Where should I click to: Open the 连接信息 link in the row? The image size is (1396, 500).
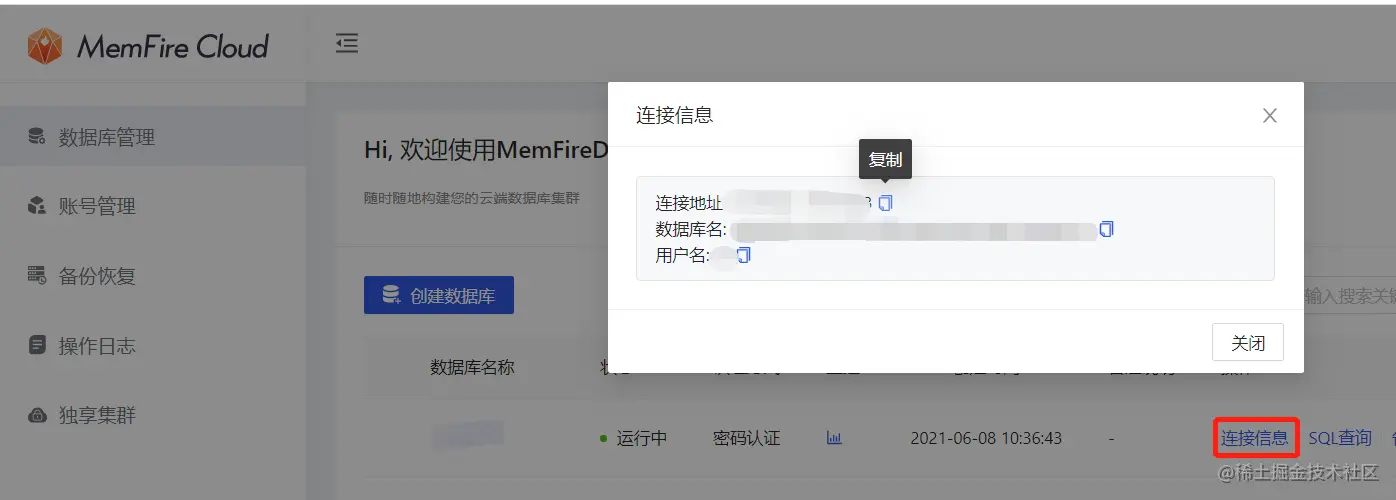pos(1254,438)
